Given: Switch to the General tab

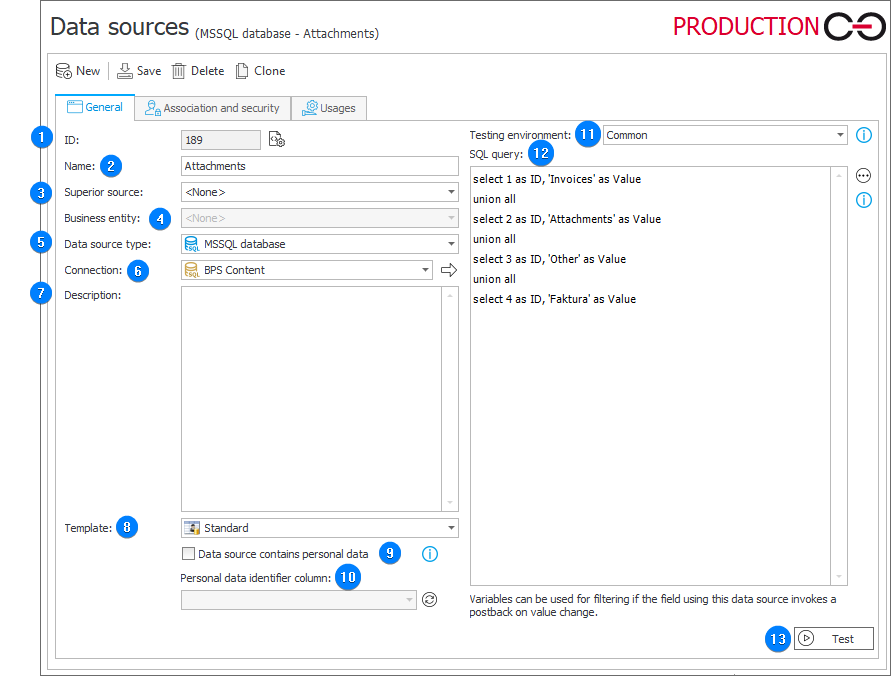Looking at the screenshot, I should (95, 107).
